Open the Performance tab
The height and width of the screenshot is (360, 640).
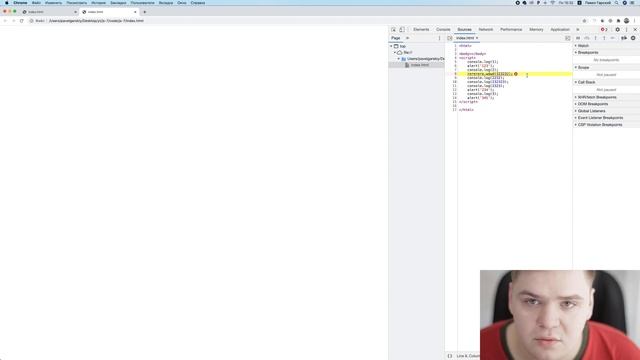[x=511, y=29]
